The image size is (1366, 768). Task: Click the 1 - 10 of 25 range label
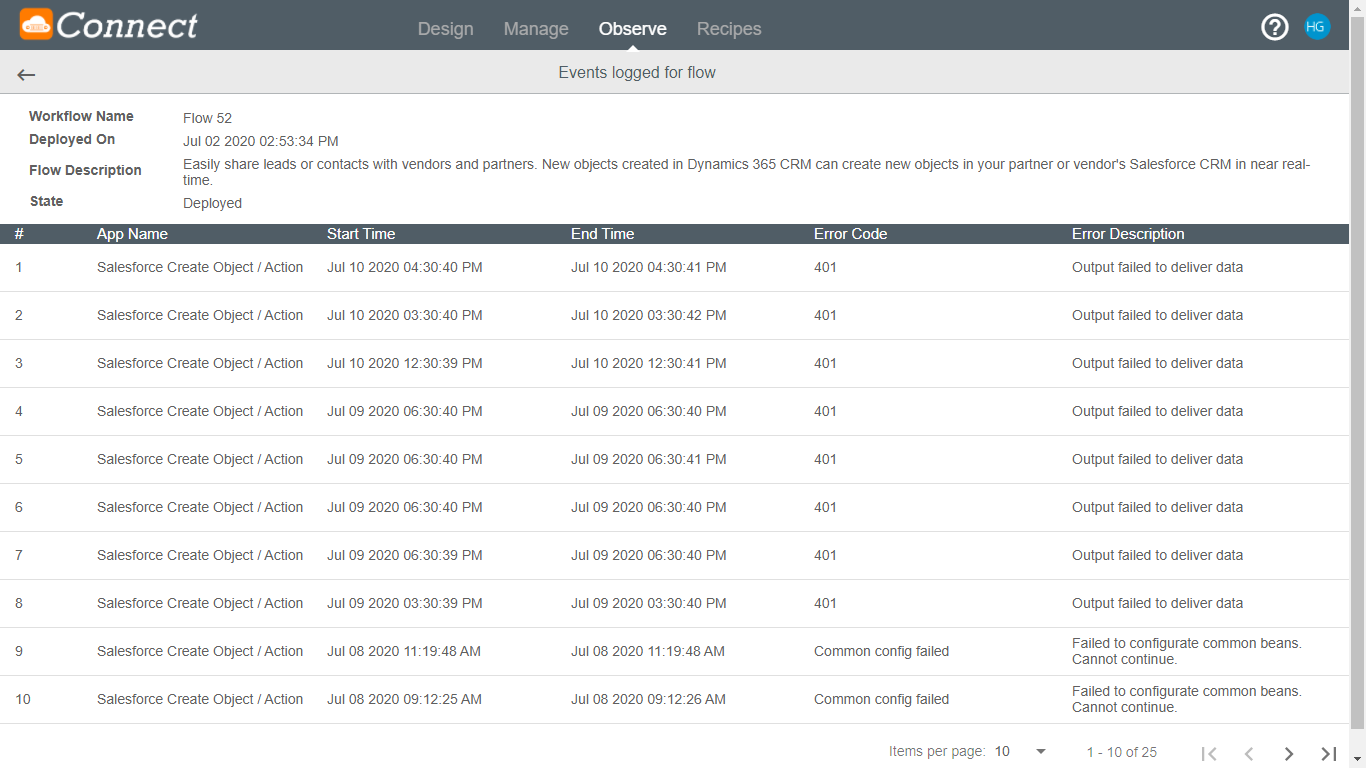pos(1122,752)
